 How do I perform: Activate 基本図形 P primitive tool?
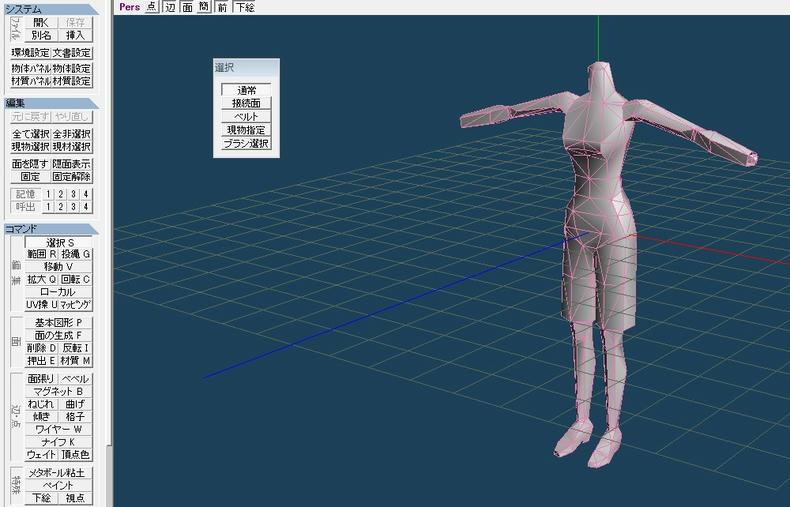tap(58, 323)
